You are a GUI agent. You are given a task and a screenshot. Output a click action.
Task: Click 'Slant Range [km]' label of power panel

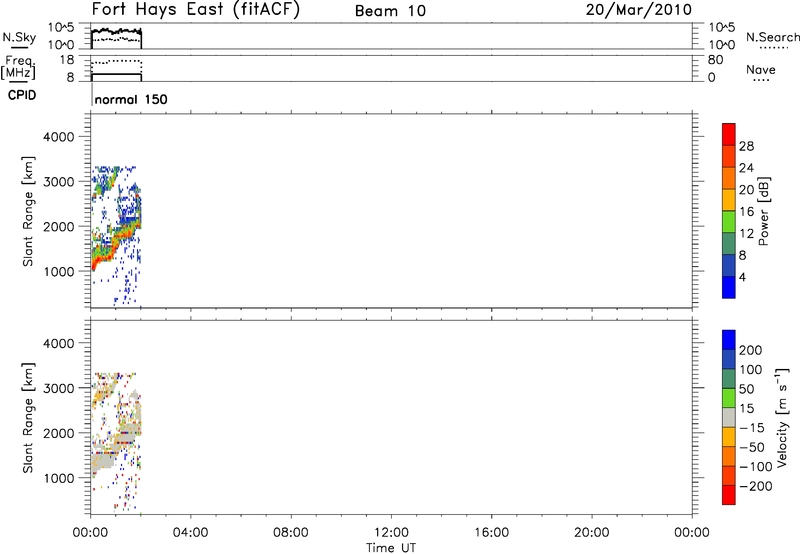pyautogui.click(x=28, y=211)
